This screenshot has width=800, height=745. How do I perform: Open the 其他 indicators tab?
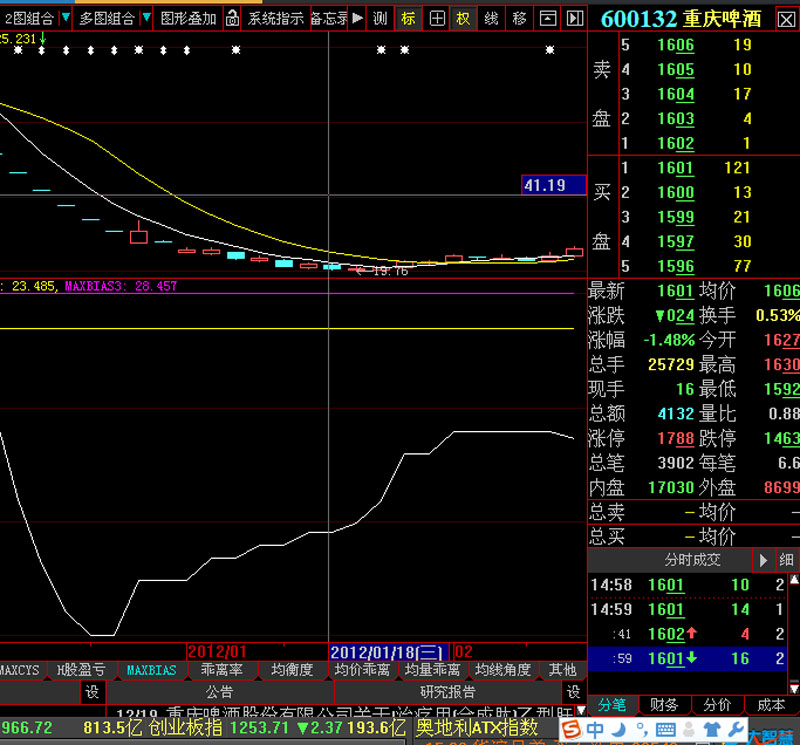click(563, 670)
